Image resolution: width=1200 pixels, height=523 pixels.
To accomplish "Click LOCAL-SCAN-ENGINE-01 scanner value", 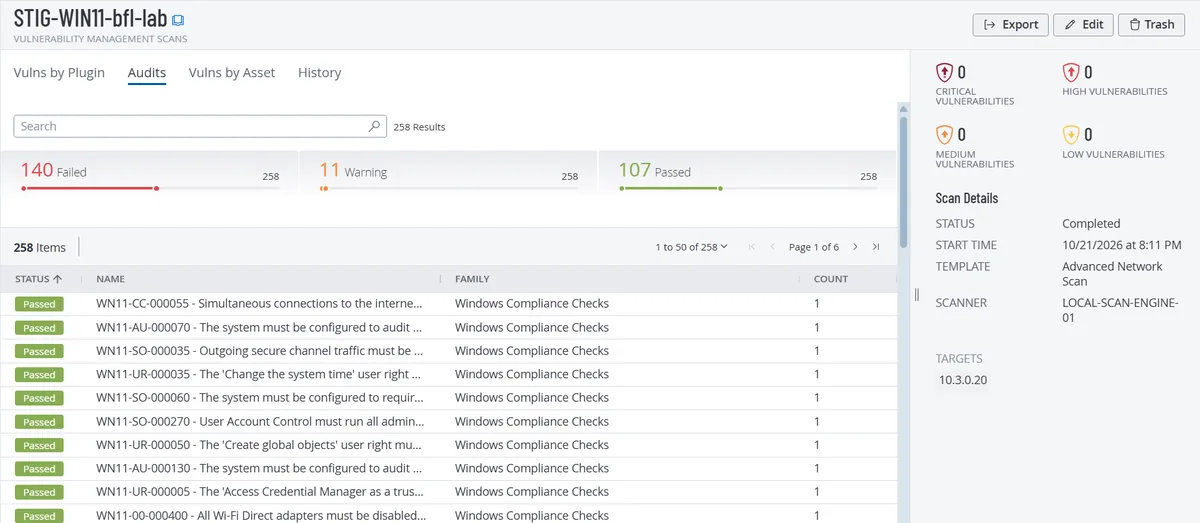I will point(1120,310).
